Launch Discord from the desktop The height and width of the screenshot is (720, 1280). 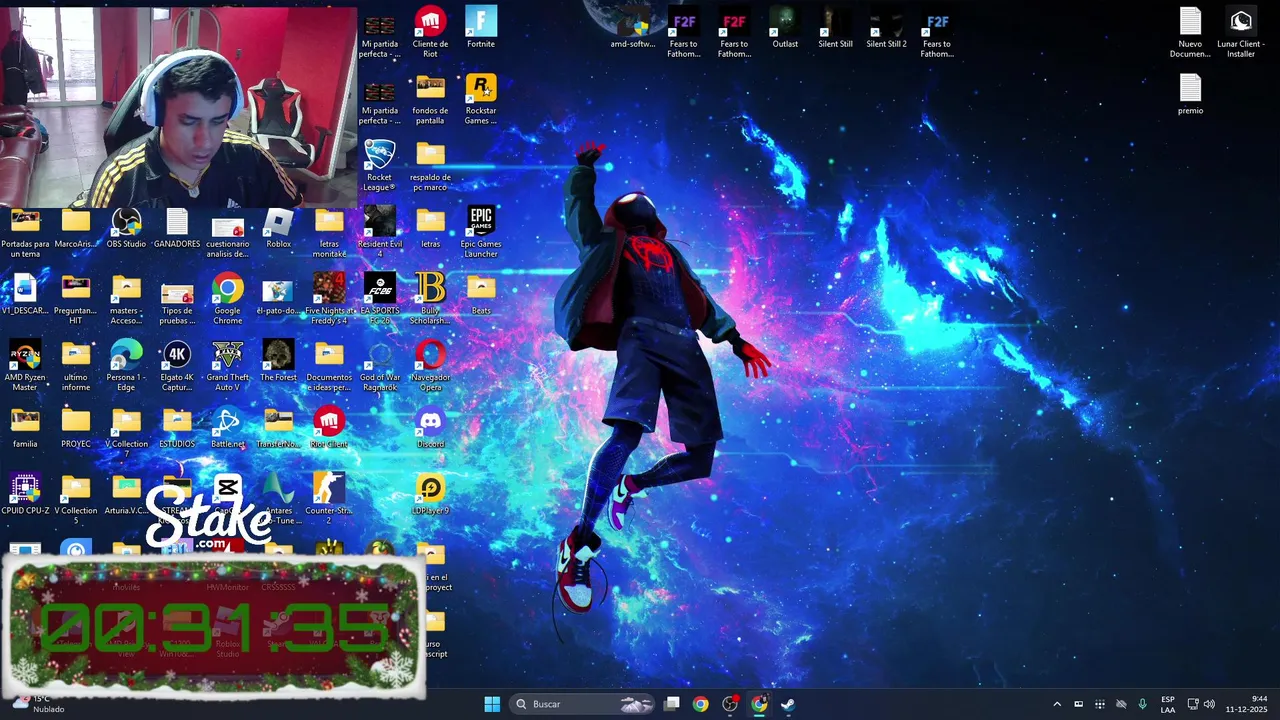pos(430,428)
